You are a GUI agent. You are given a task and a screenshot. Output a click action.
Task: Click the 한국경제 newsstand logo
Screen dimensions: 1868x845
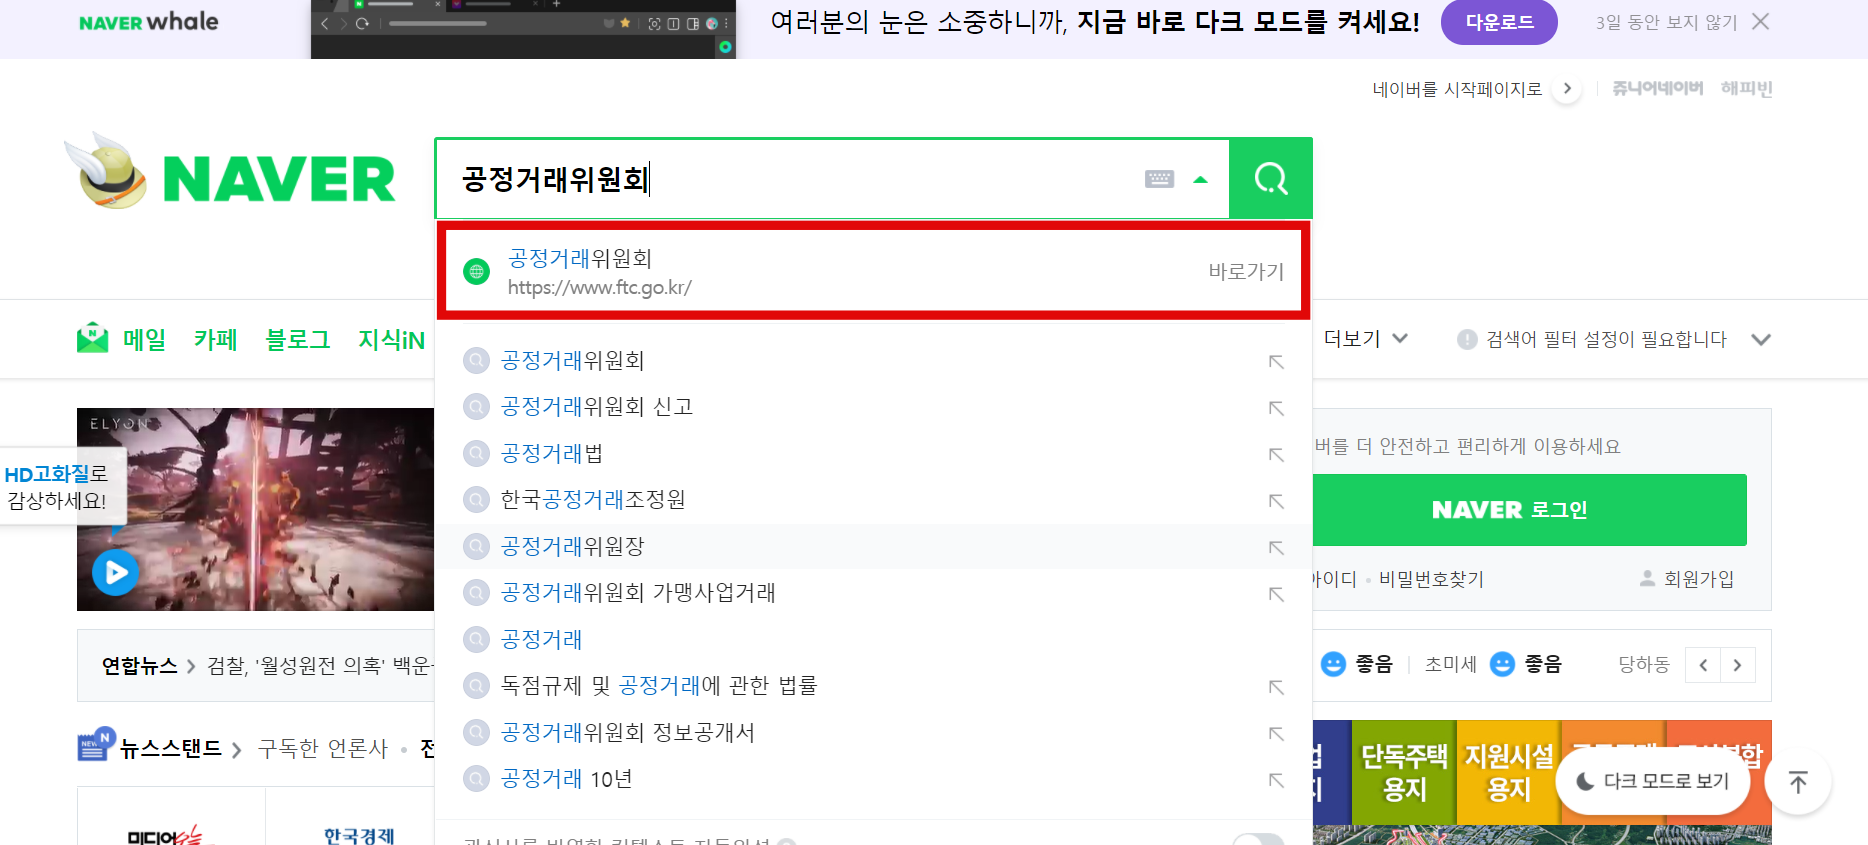(359, 834)
